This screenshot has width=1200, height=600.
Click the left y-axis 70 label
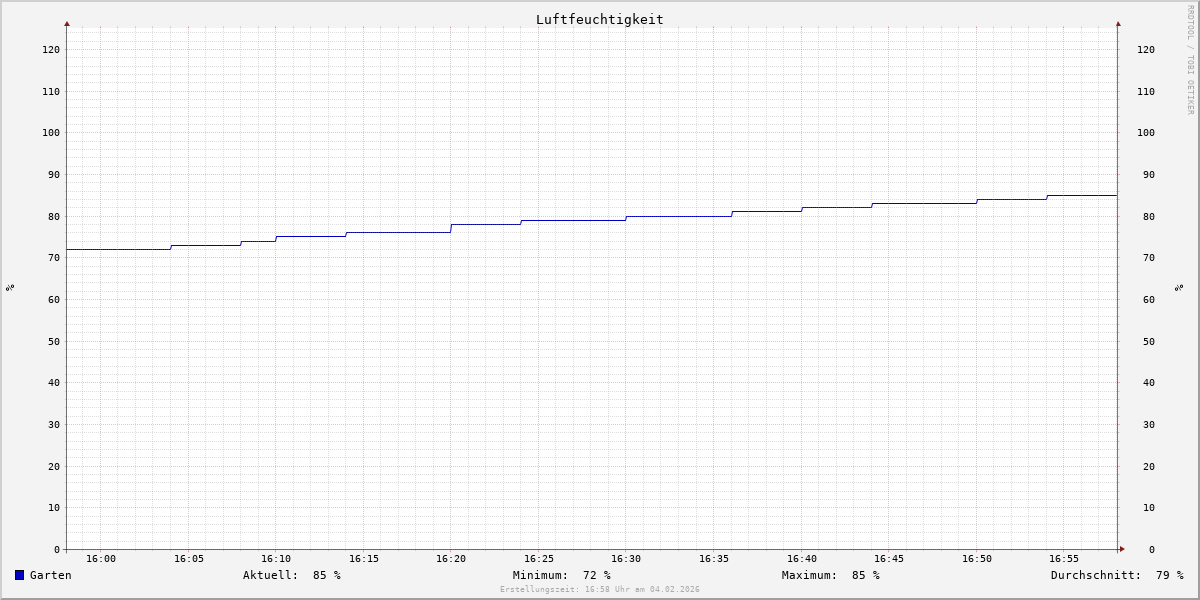tap(54, 257)
